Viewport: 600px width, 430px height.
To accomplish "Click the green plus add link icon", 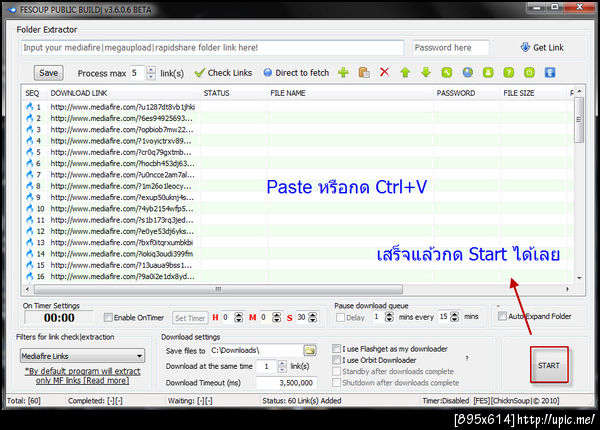I will click(343, 72).
